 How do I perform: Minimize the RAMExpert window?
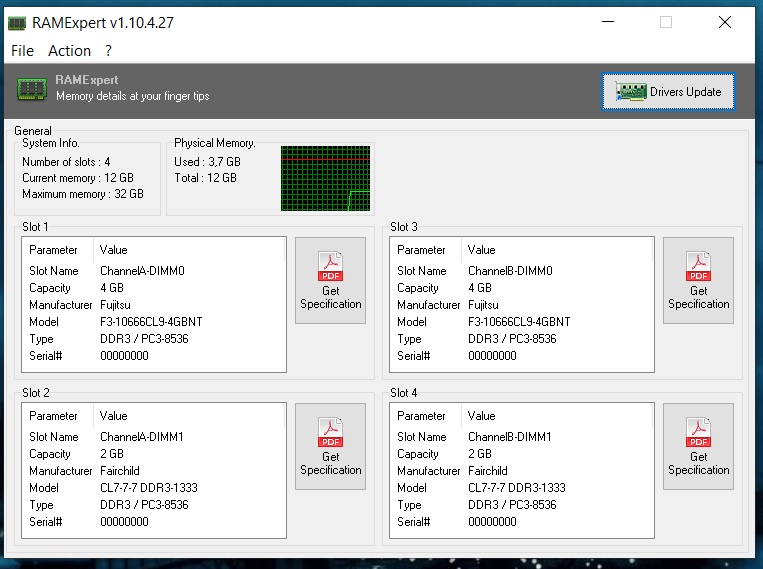pos(608,22)
